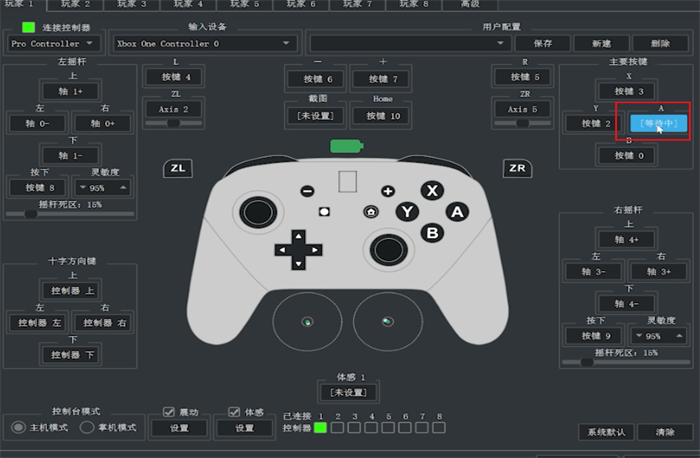
Task: Expand the Xbox One Controller 0 device dropdown
Action: [204, 44]
